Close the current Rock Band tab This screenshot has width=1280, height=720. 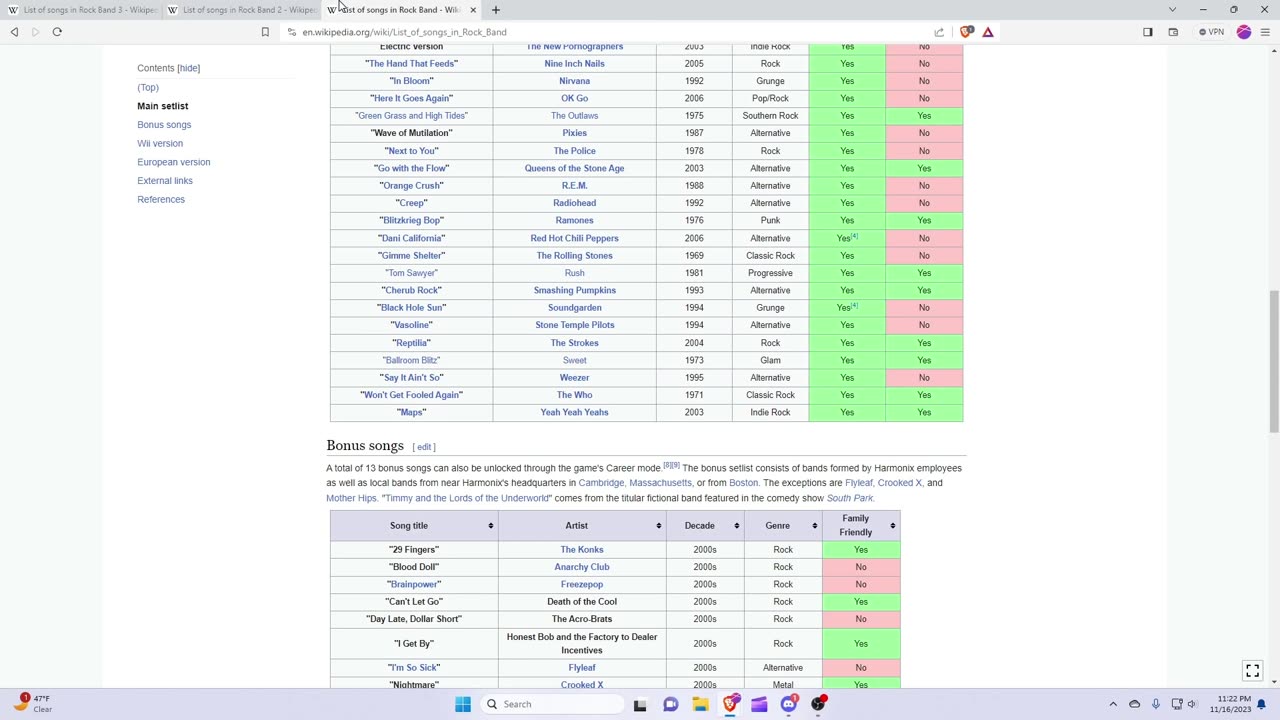[x=473, y=10]
